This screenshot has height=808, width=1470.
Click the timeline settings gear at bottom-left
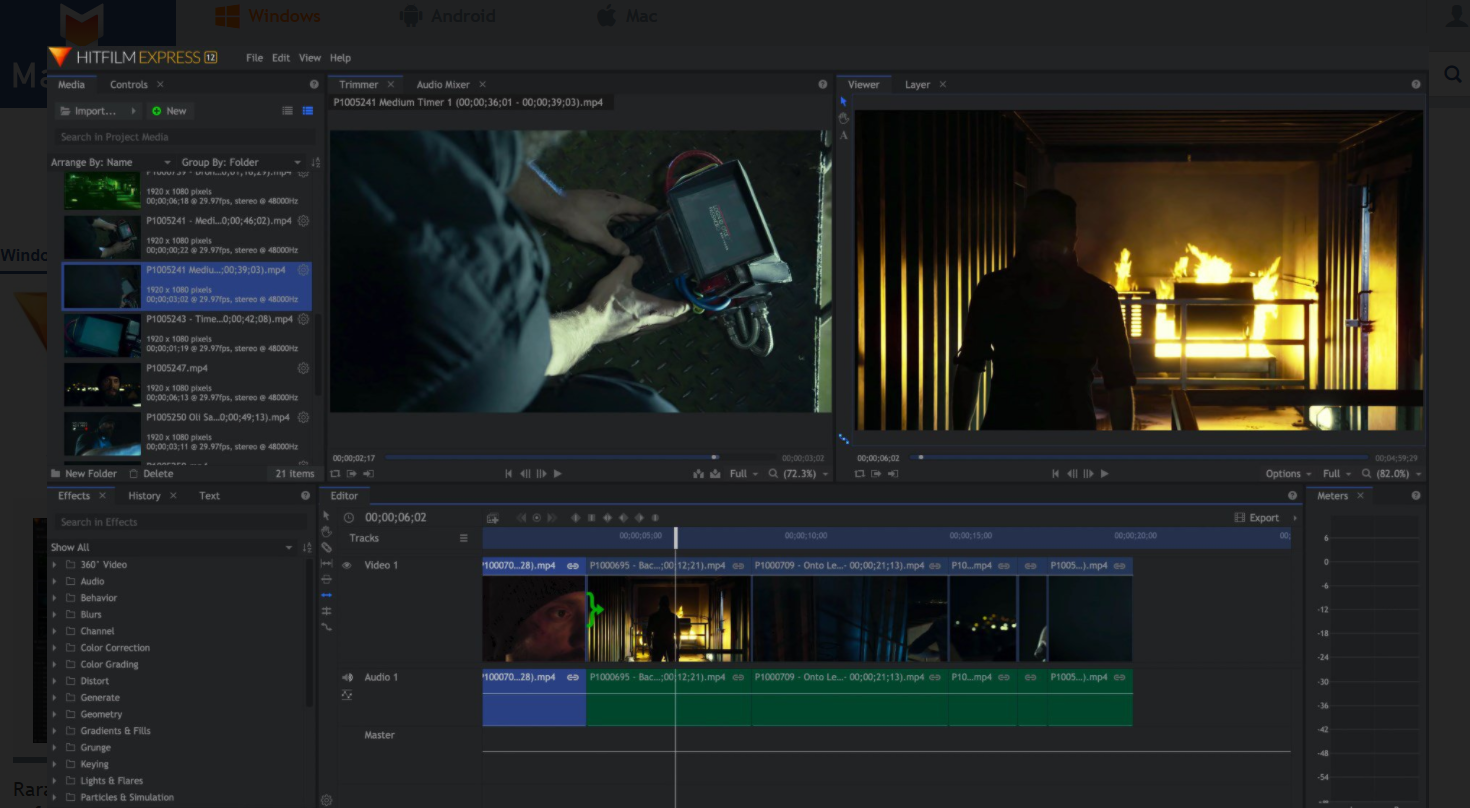pos(326,800)
